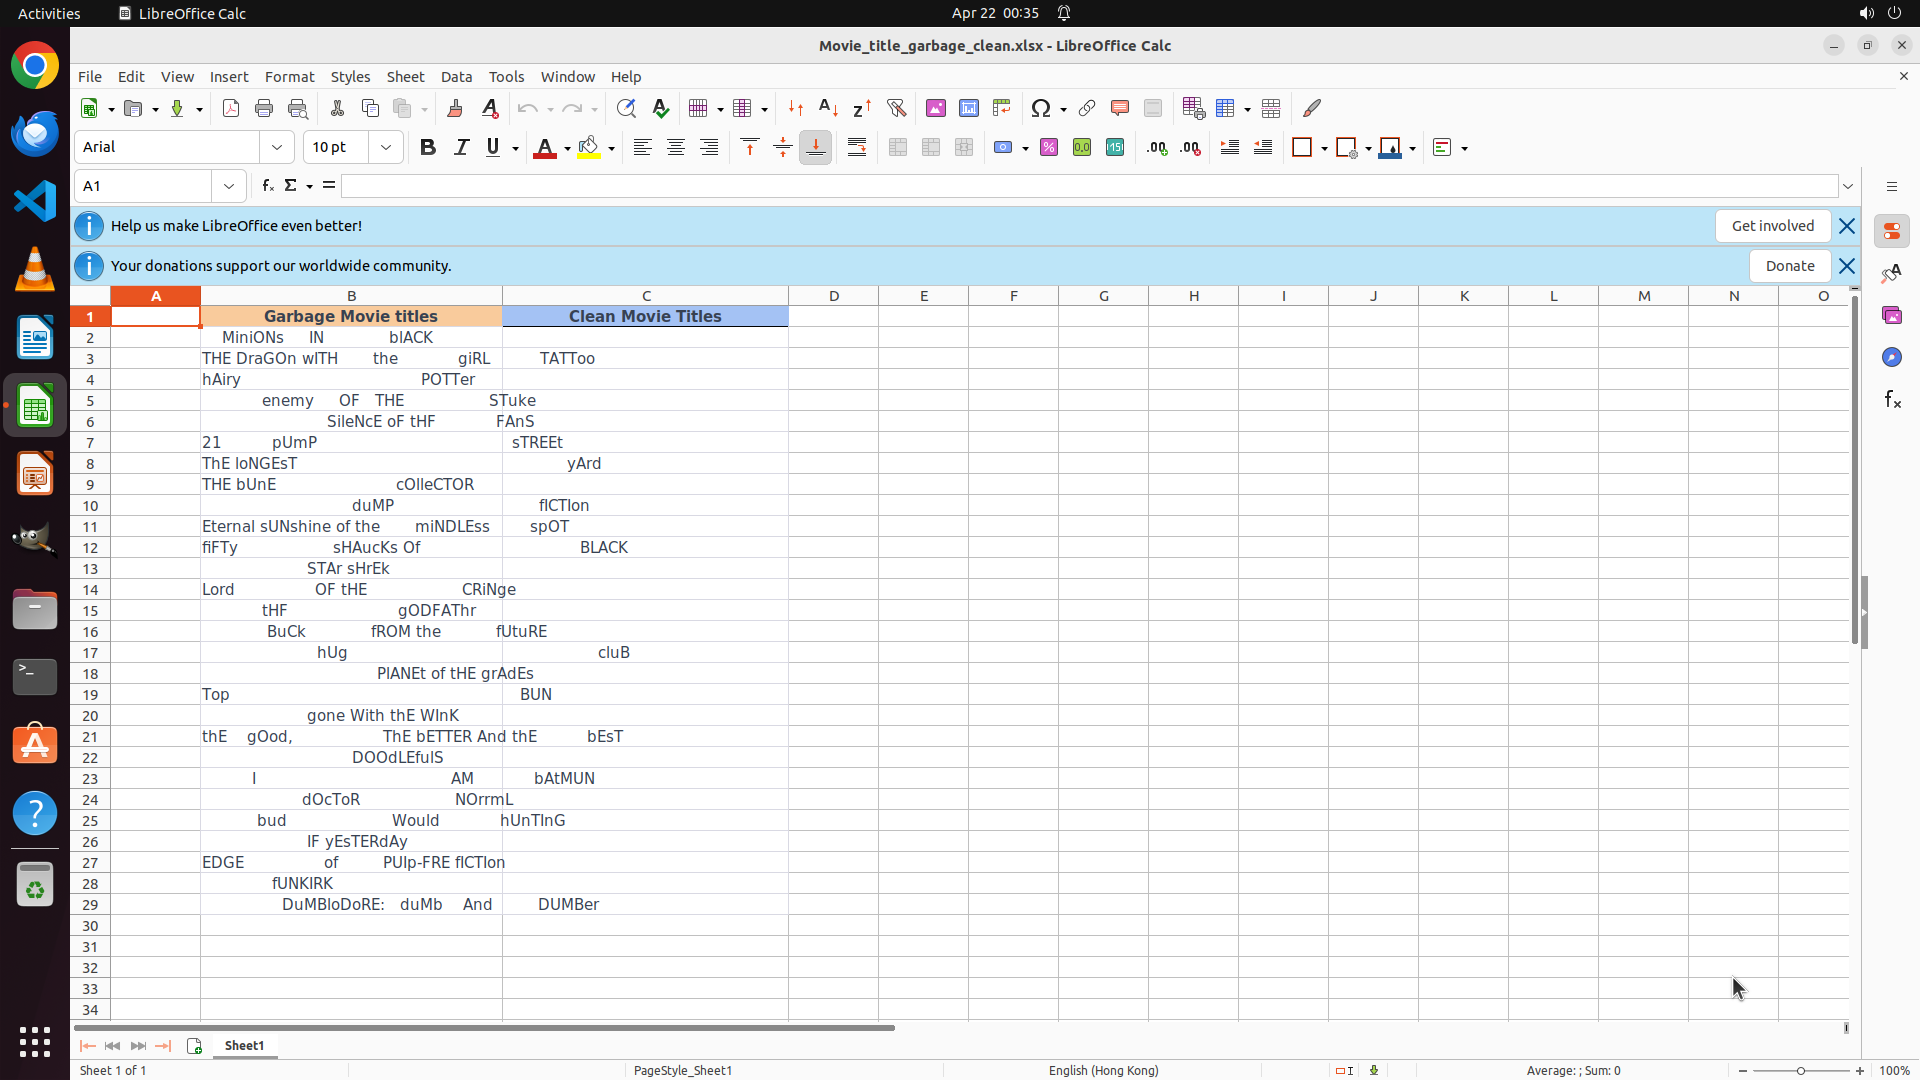
Task: Toggle Italic formatting
Action: pos(461,147)
